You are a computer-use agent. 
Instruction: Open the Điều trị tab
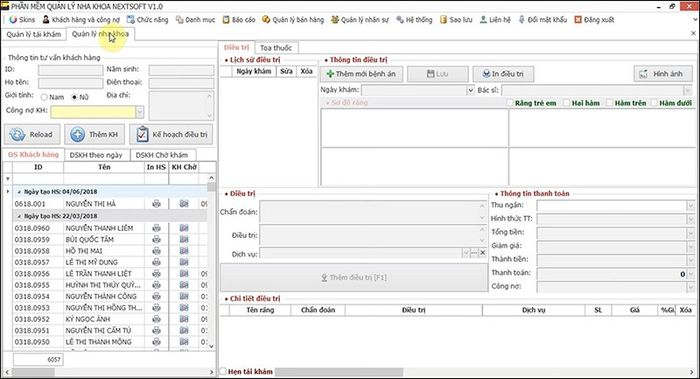pyautogui.click(x=237, y=47)
